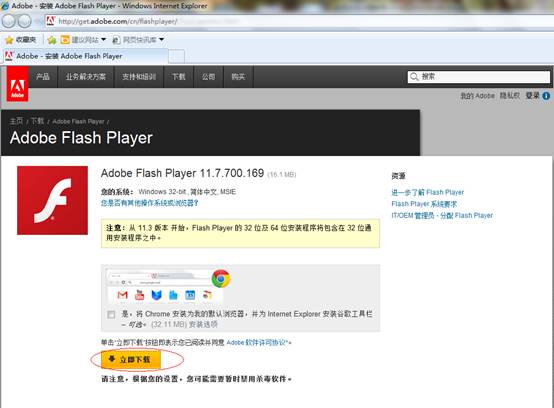The width and height of the screenshot is (554, 408).
Task: Open Flash Player 系统要求 link
Action: pyautogui.click(x=424, y=204)
